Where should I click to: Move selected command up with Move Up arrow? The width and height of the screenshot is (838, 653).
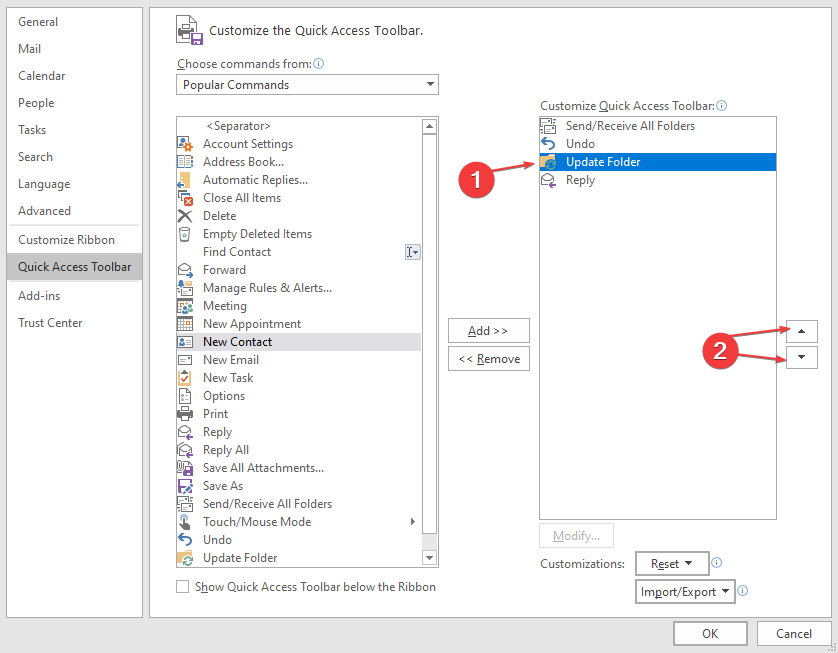801,331
